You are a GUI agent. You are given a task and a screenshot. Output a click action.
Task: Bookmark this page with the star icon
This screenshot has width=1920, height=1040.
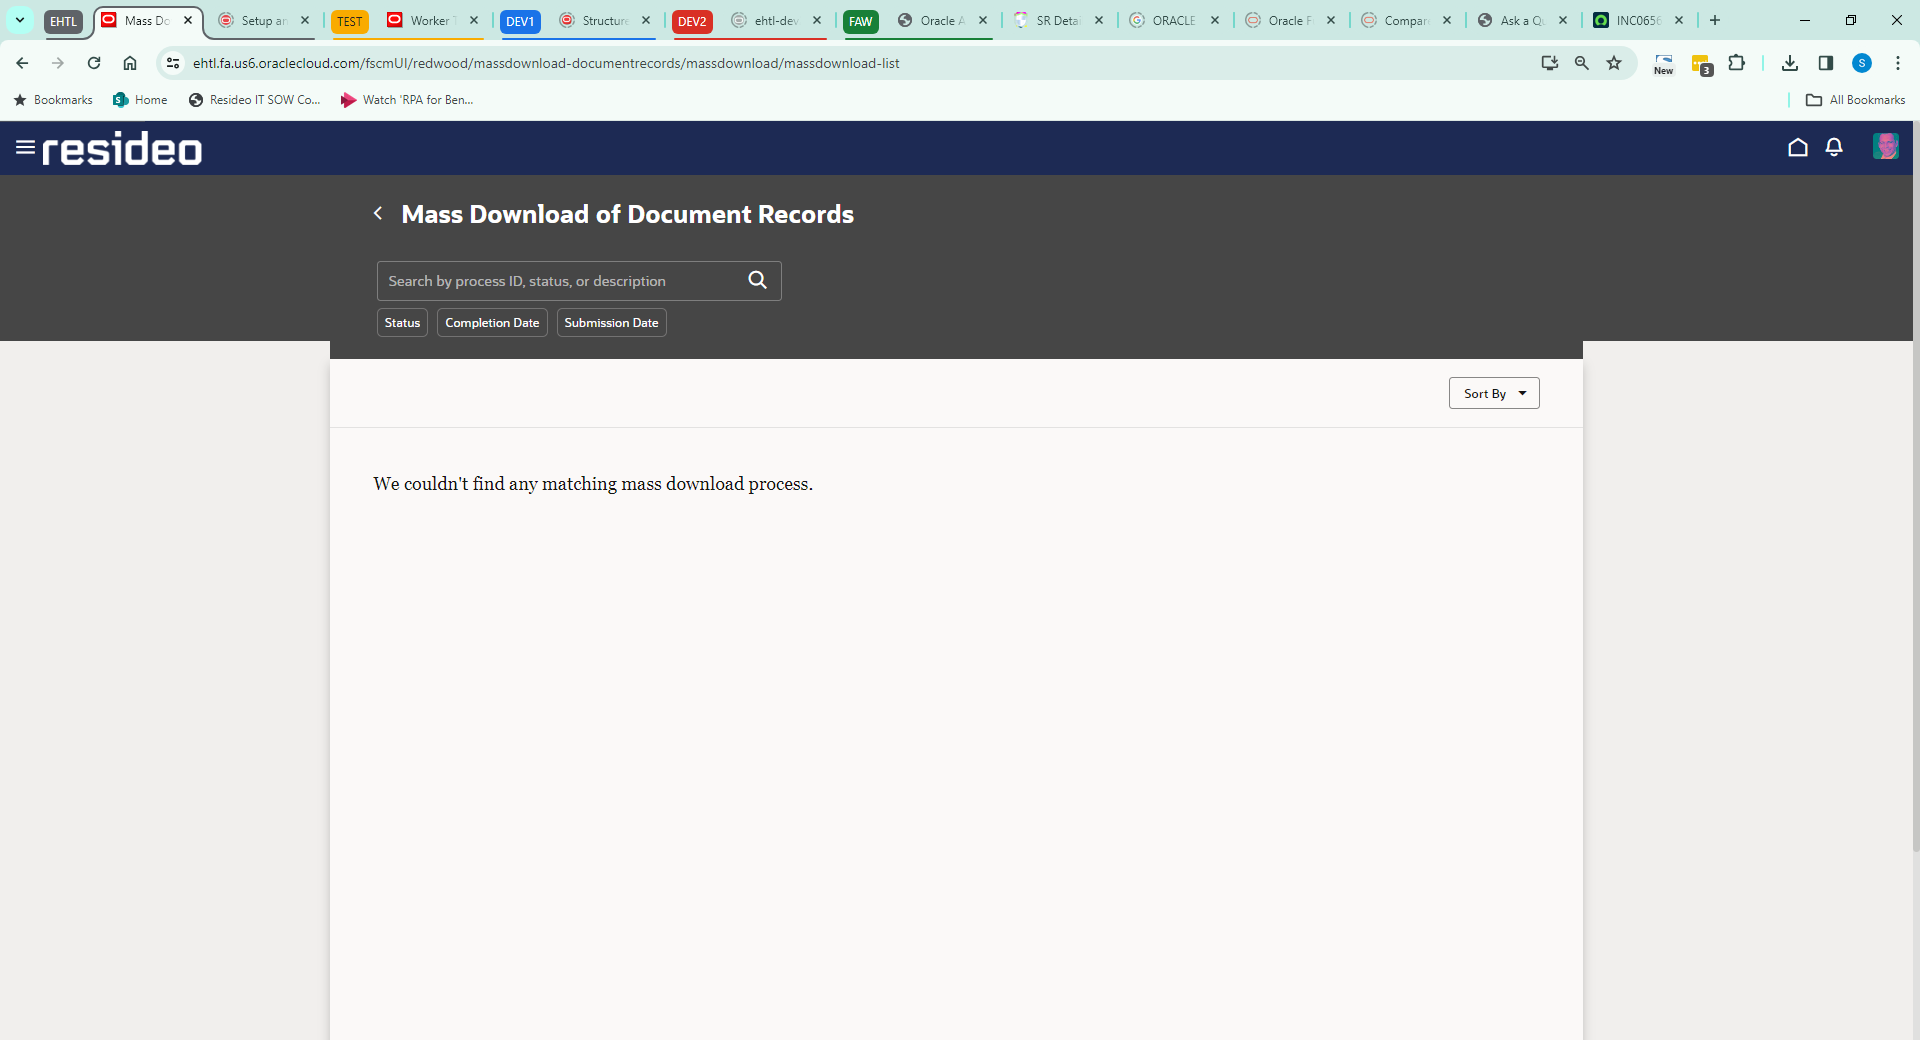click(1613, 63)
